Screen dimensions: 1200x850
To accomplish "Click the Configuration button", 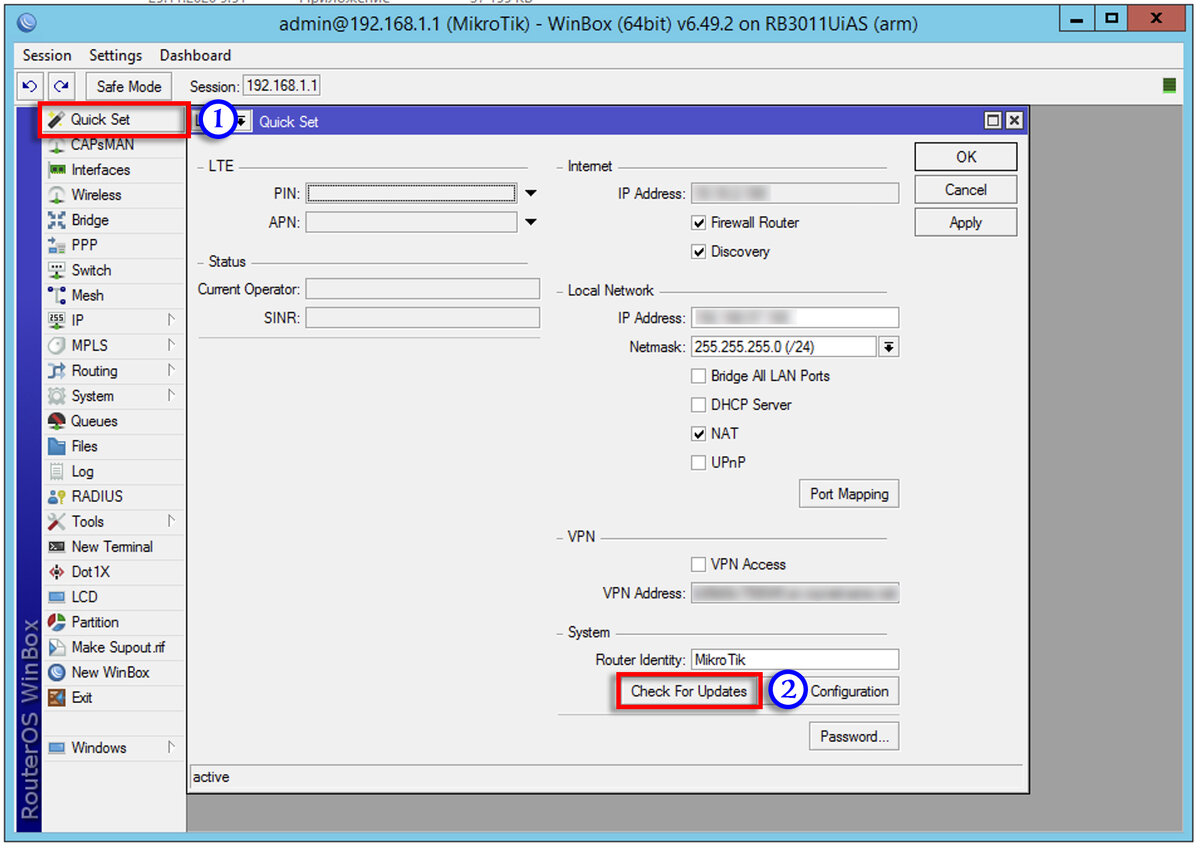I will 849,691.
